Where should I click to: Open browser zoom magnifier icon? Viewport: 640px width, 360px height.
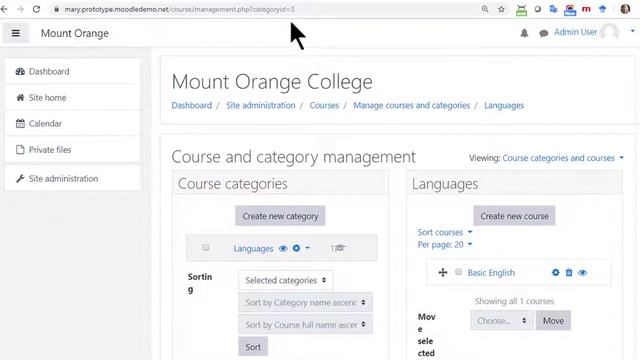click(485, 9)
